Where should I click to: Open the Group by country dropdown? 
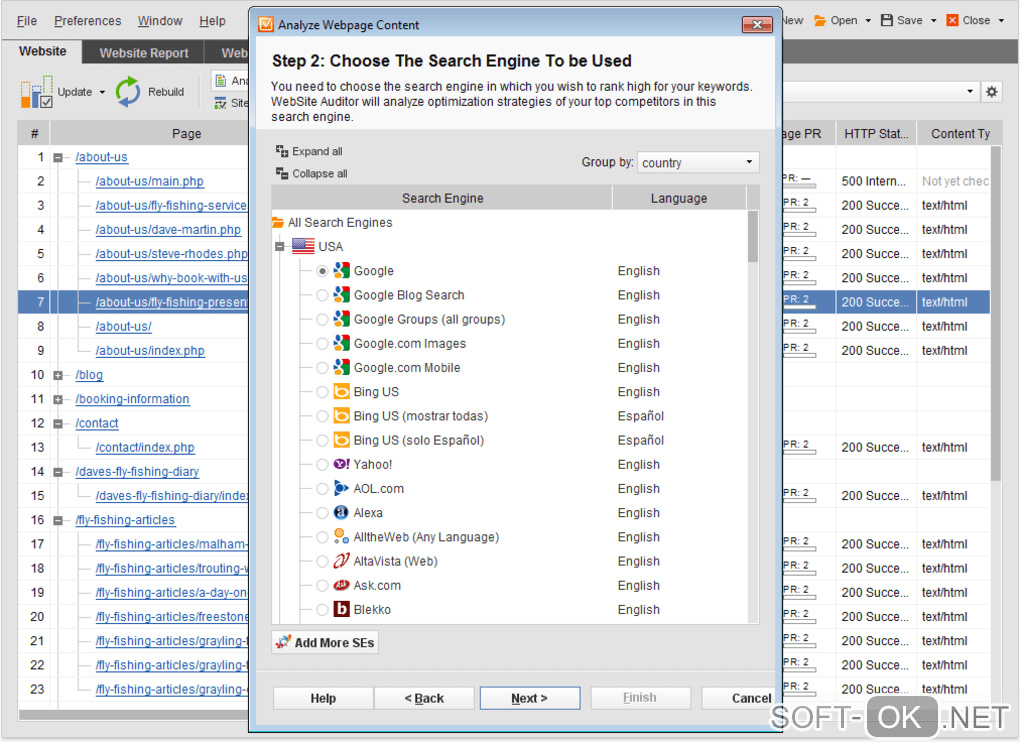point(698,162)
